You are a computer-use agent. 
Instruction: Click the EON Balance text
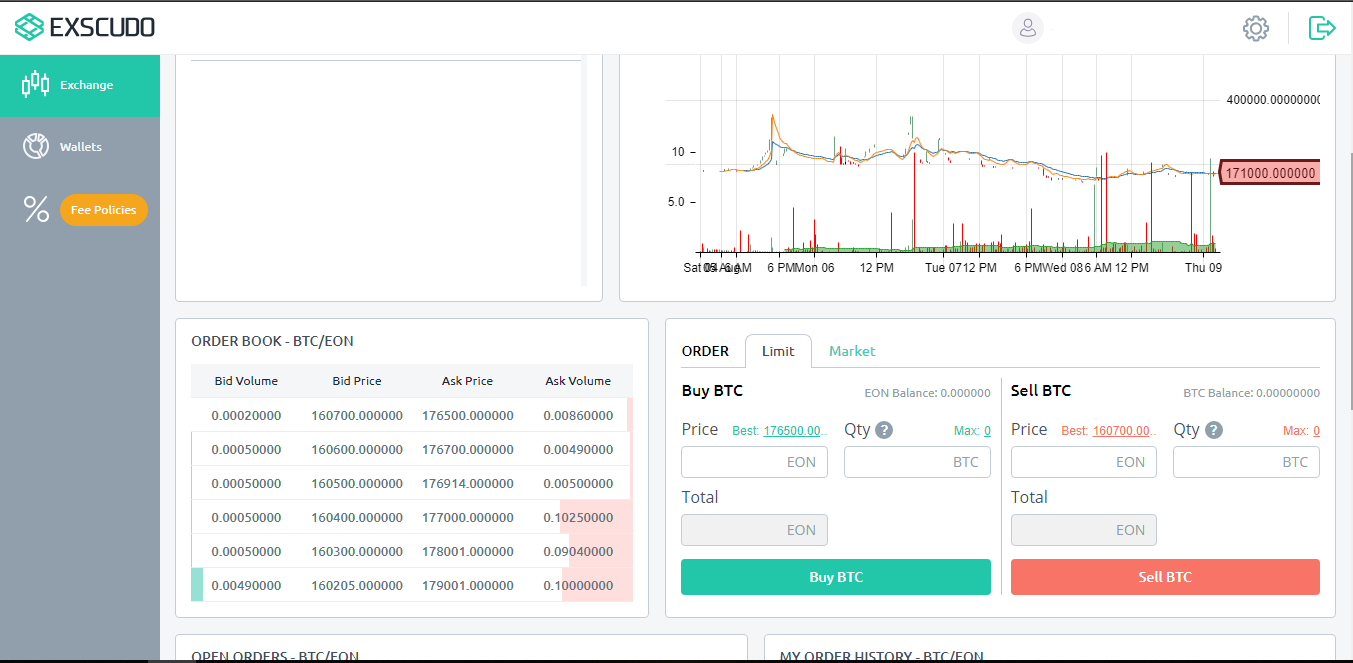pyautogui.click(x=927, y=393)
